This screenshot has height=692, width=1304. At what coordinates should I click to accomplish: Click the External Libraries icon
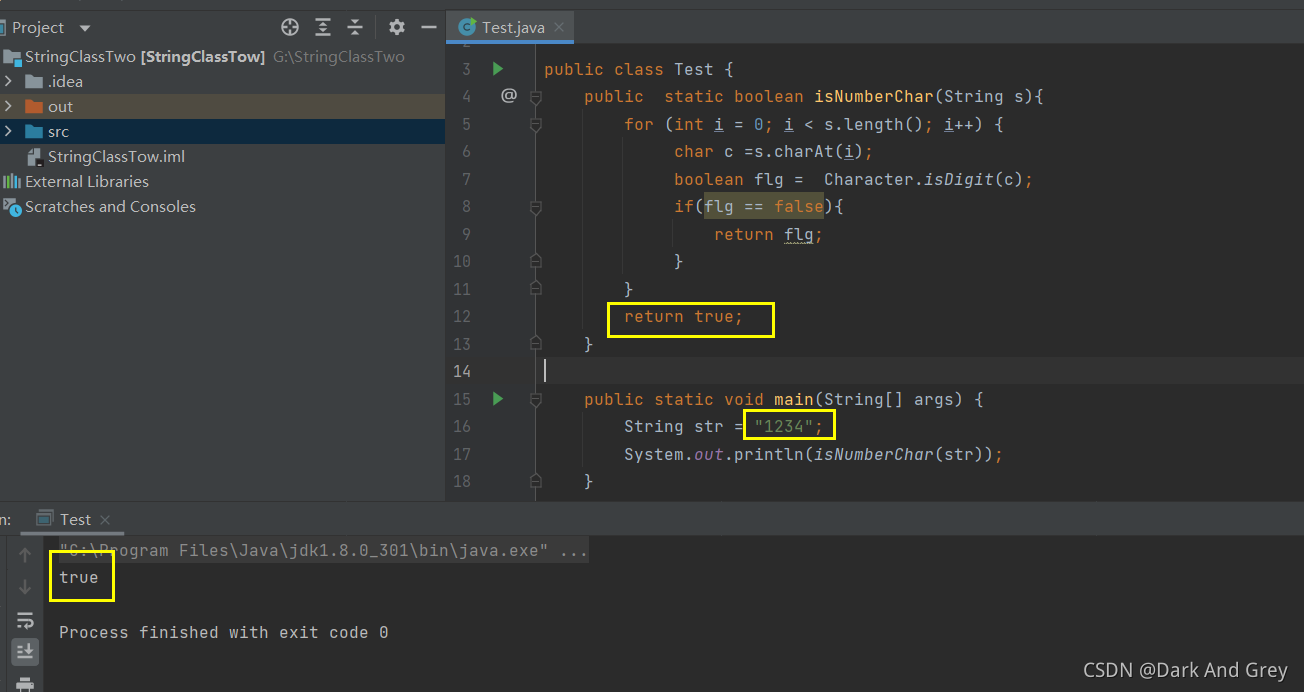12,181
